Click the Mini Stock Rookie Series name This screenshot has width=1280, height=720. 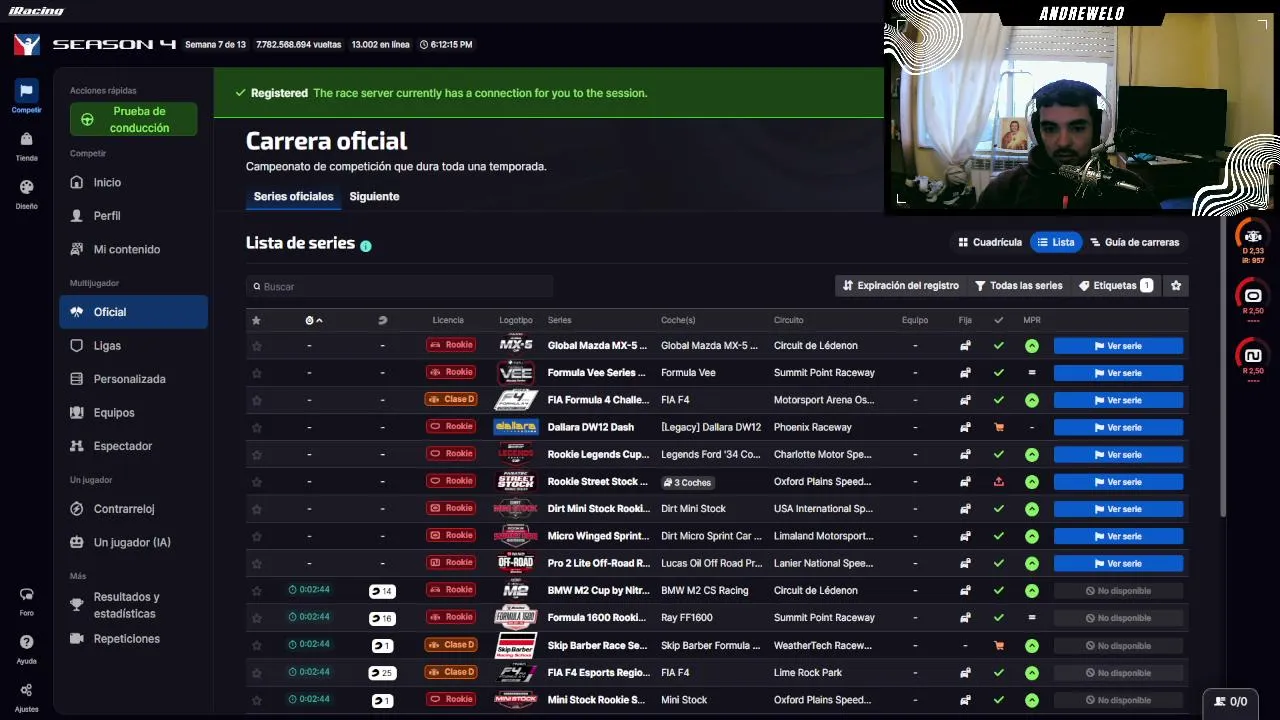pos(597,700)
